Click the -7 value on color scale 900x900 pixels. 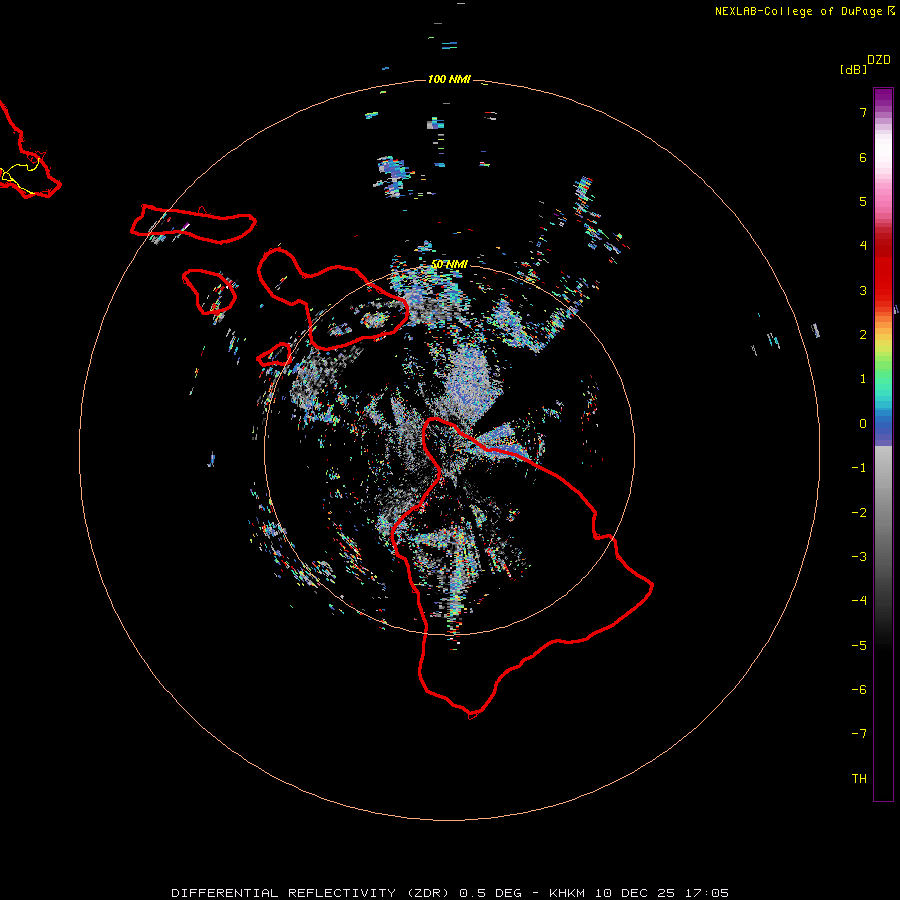(x=859, y=734)
